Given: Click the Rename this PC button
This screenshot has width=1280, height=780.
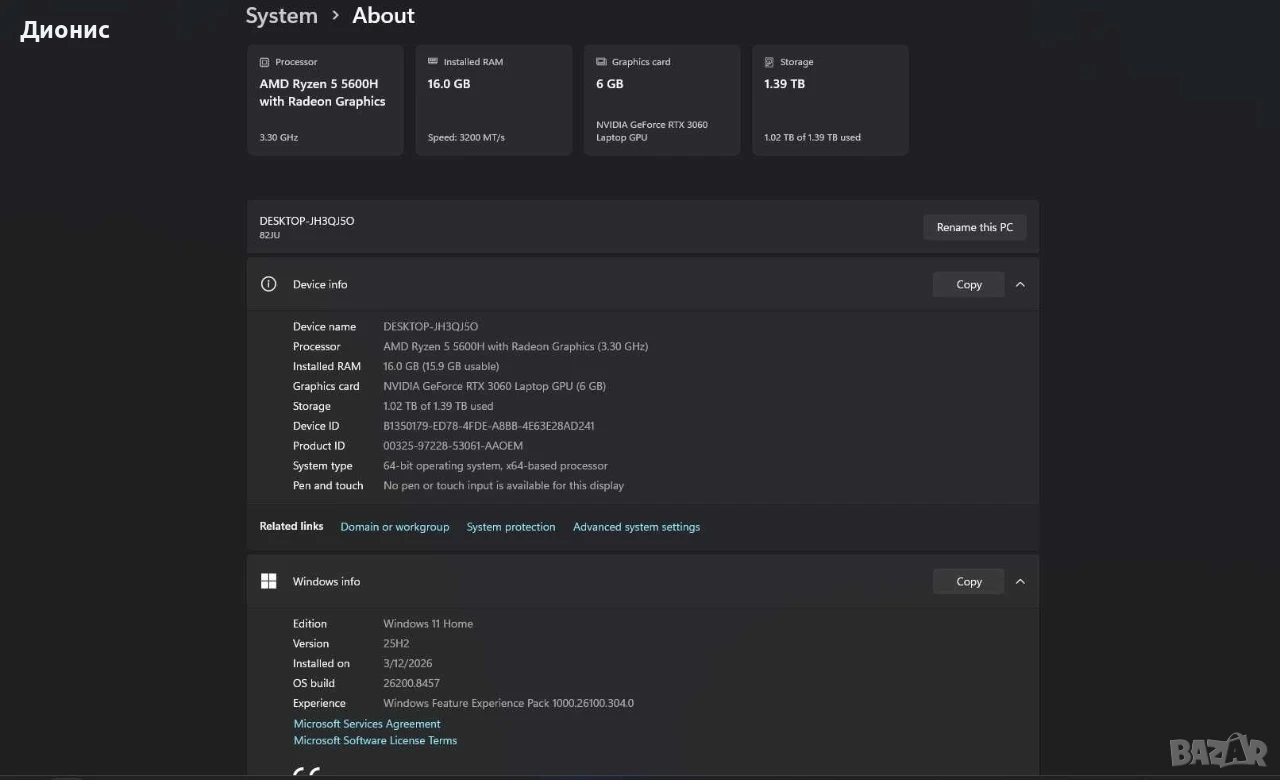Looking at the screenshot, I should coord(974,227).
